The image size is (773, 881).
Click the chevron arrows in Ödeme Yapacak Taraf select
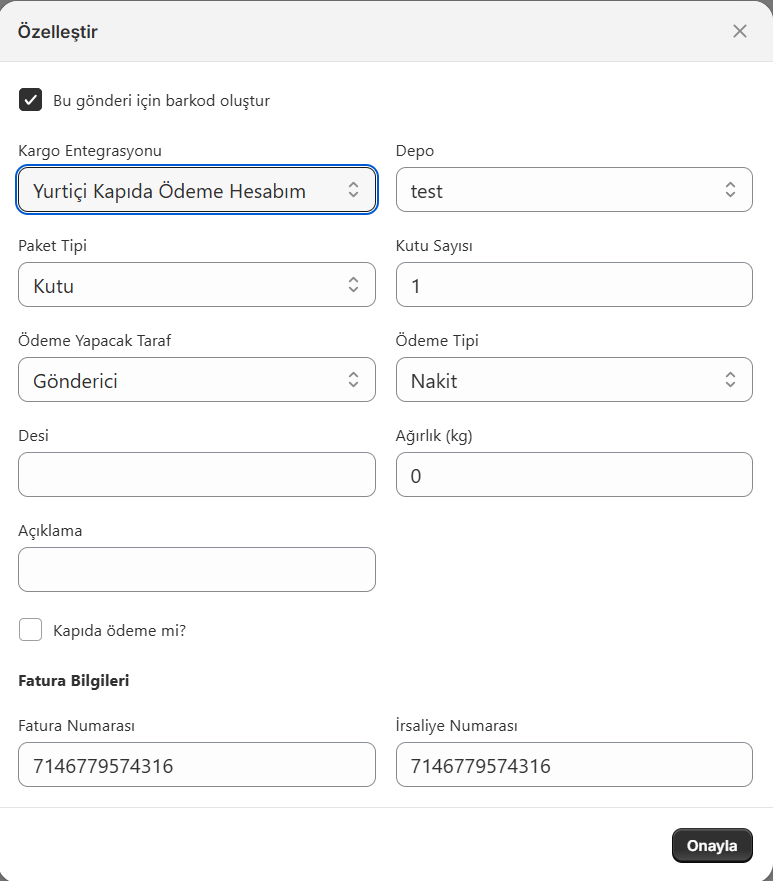(x=353, y=380)
